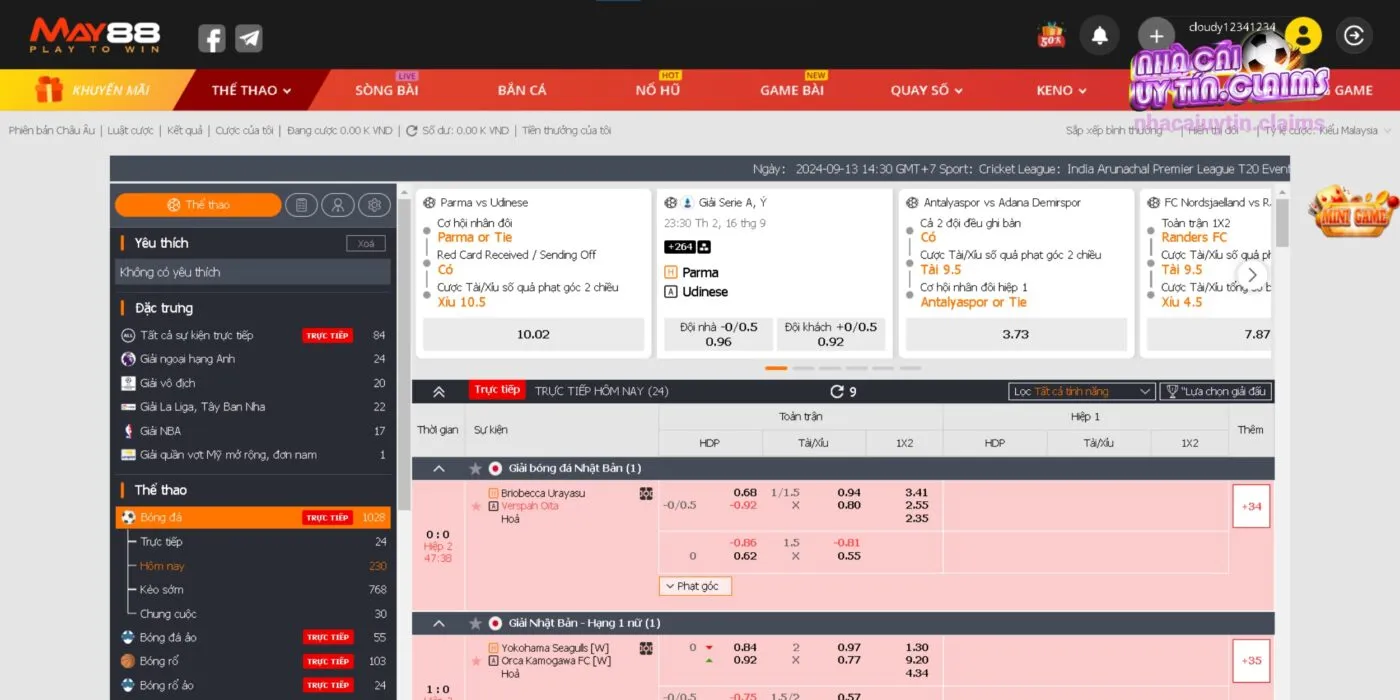Screen dimensions: 1400x700
Task: Open the bet slip icon in sidebar
Action: (x=301, y=205)
